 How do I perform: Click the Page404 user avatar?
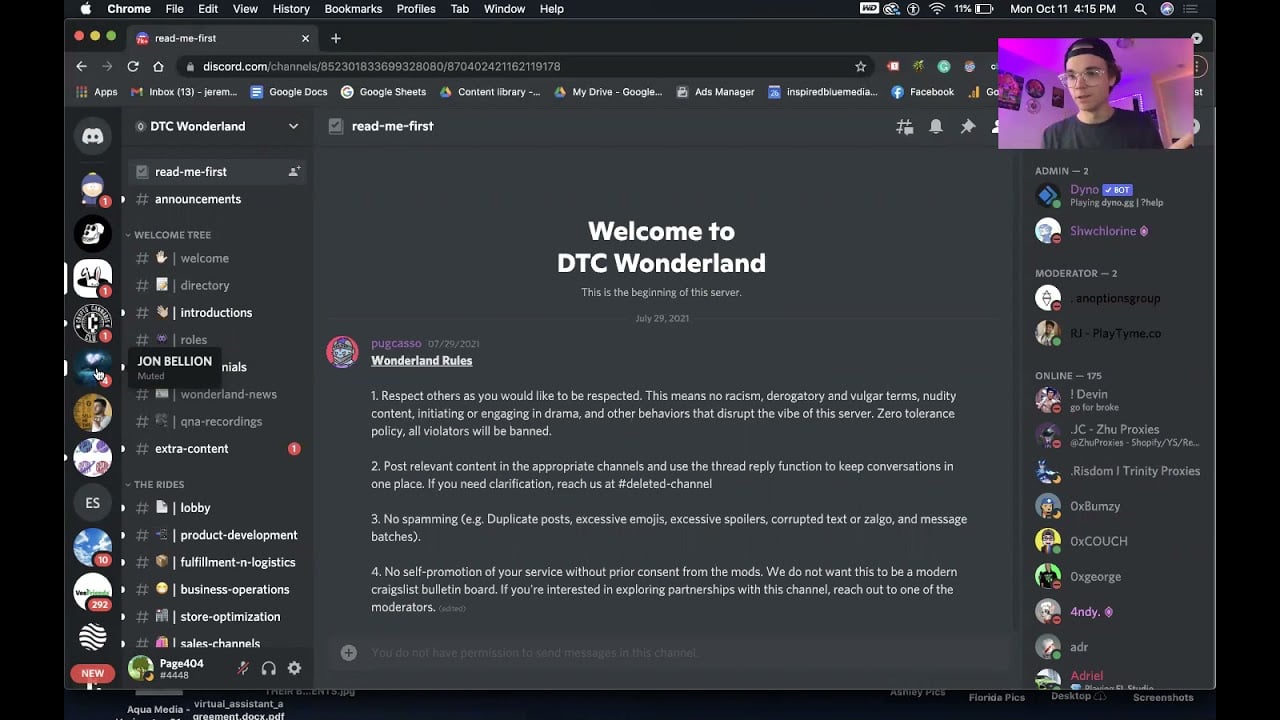140,668
